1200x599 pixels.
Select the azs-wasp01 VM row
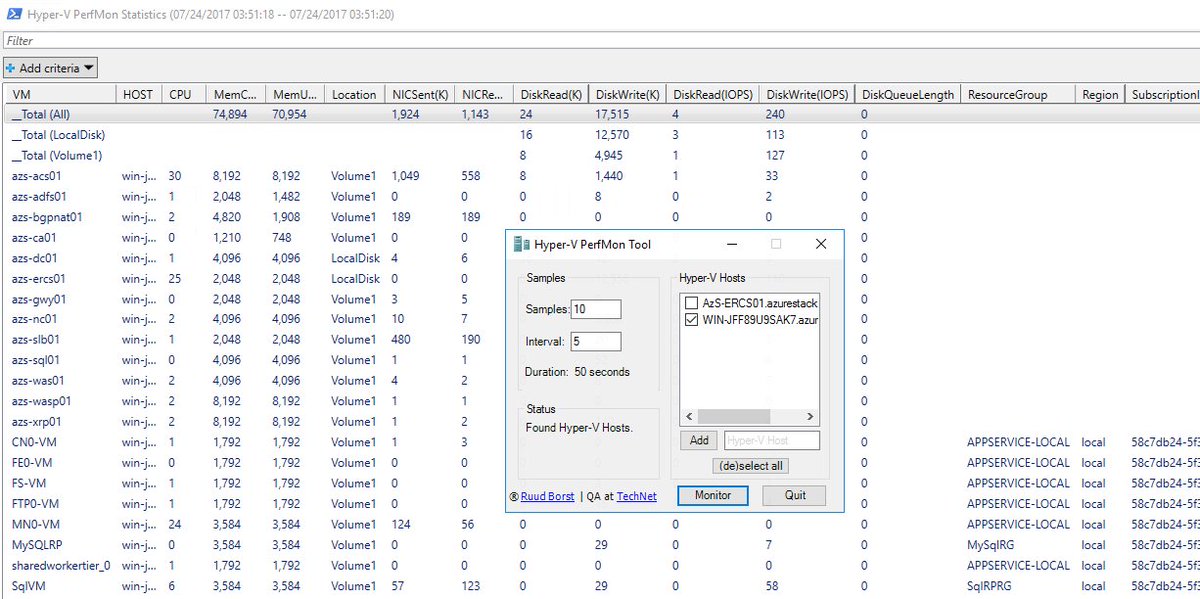click(600, 401)
